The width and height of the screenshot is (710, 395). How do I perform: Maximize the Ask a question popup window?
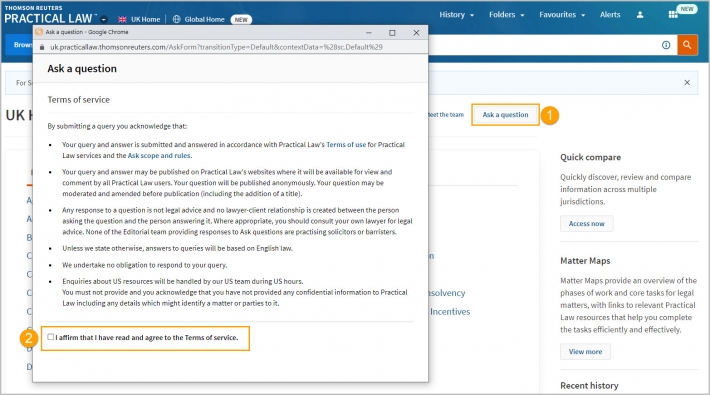coord(392,33)
